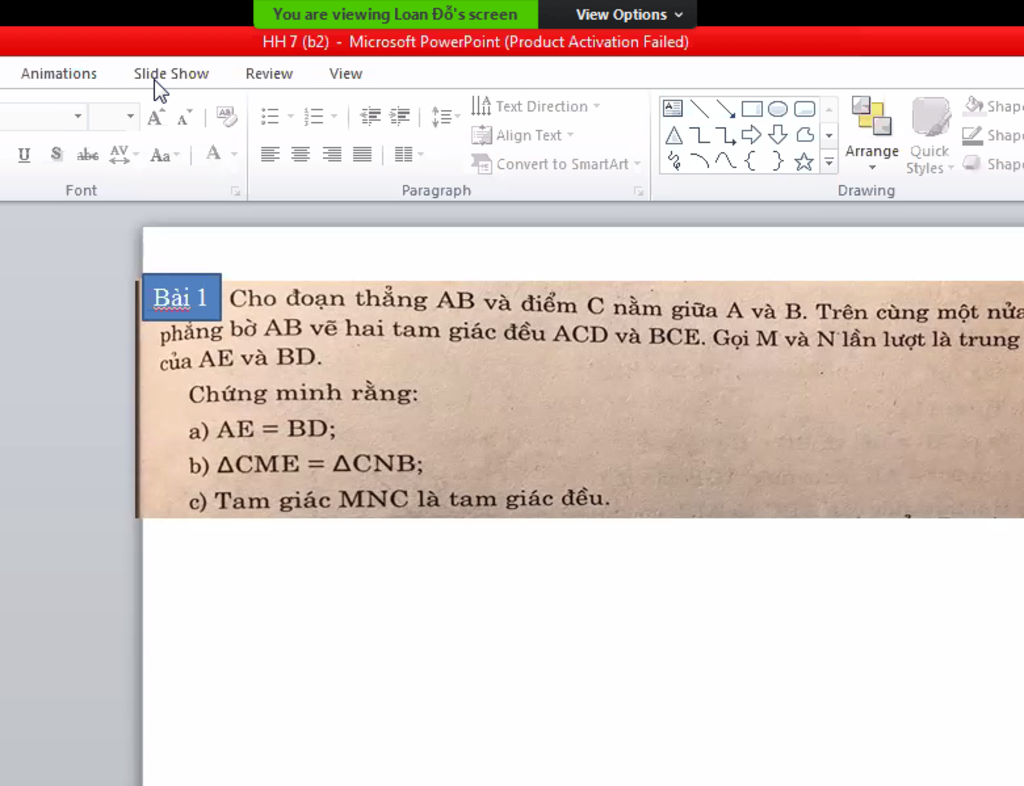Select the Freeform shape
The height and width of the screenshot is (786, 1024).
click(x=805, y=135)
